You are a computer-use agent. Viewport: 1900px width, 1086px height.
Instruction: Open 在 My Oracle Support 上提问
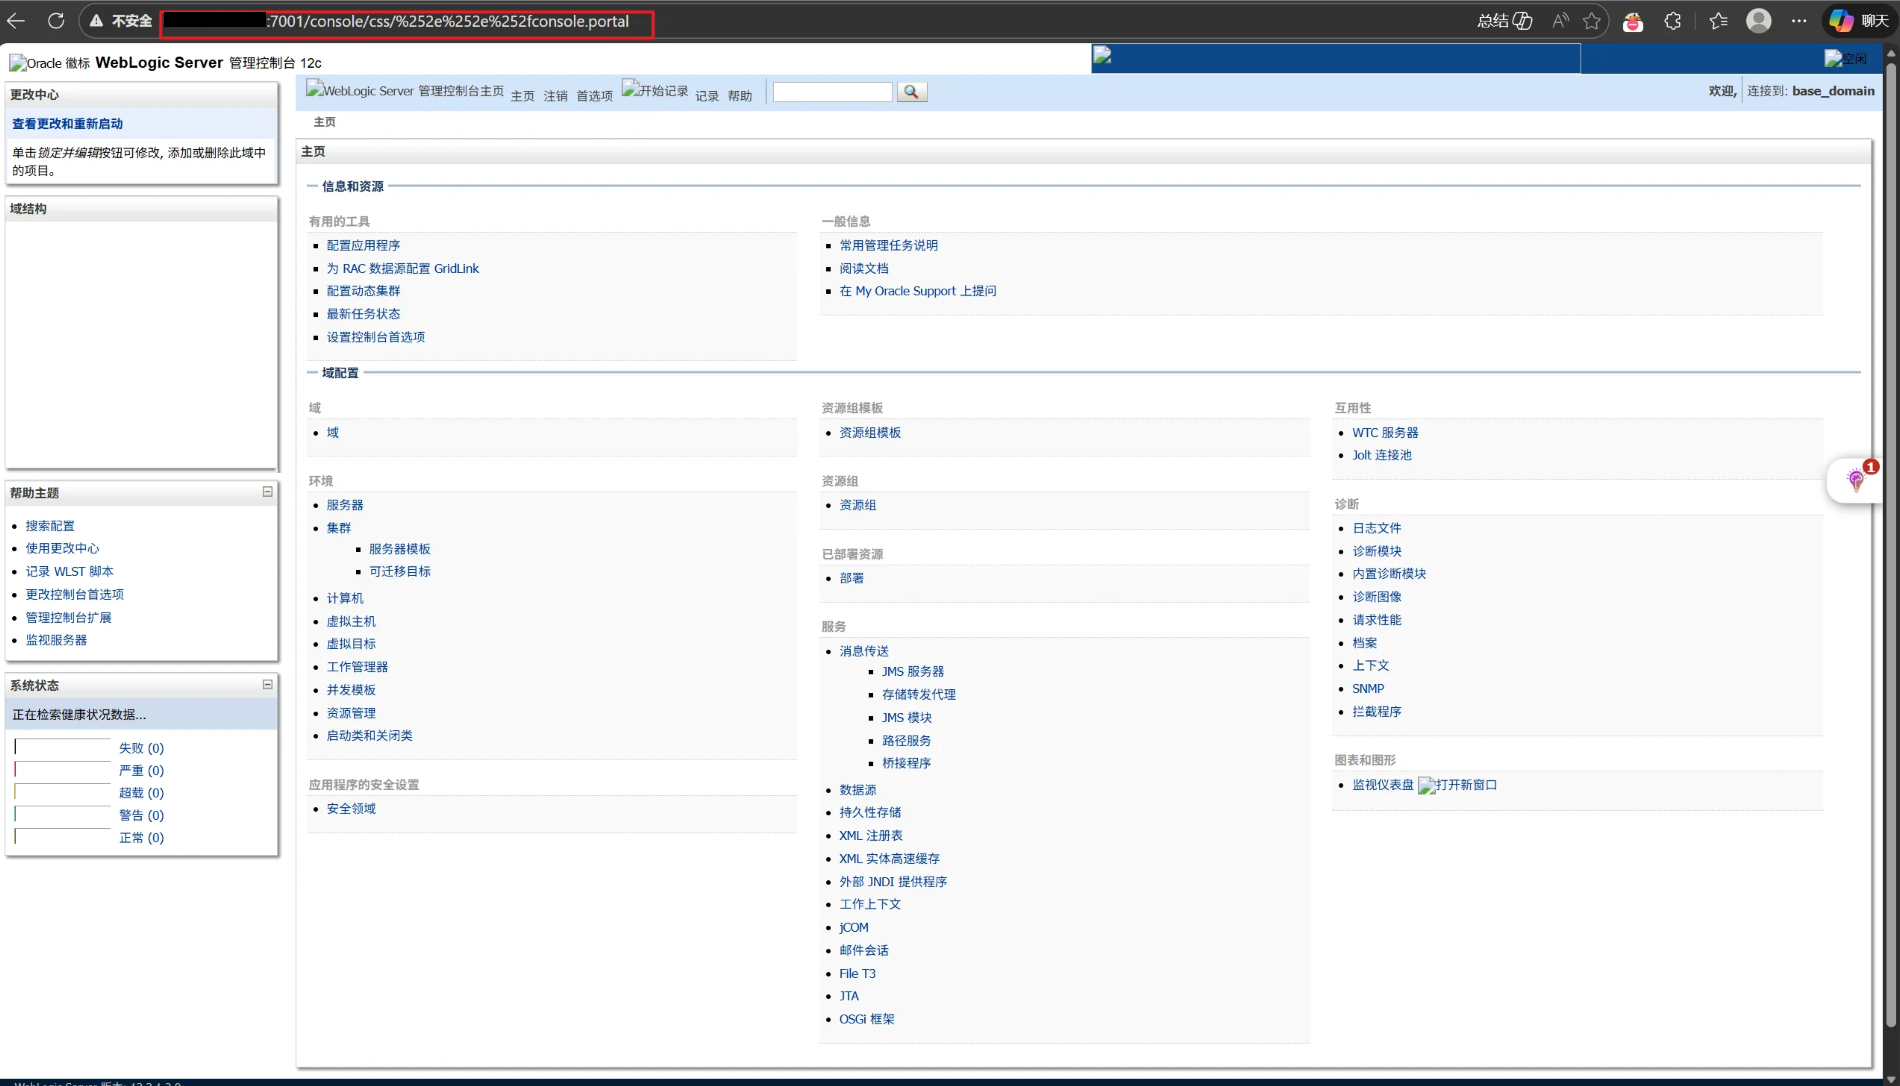(x=918, y=291)
